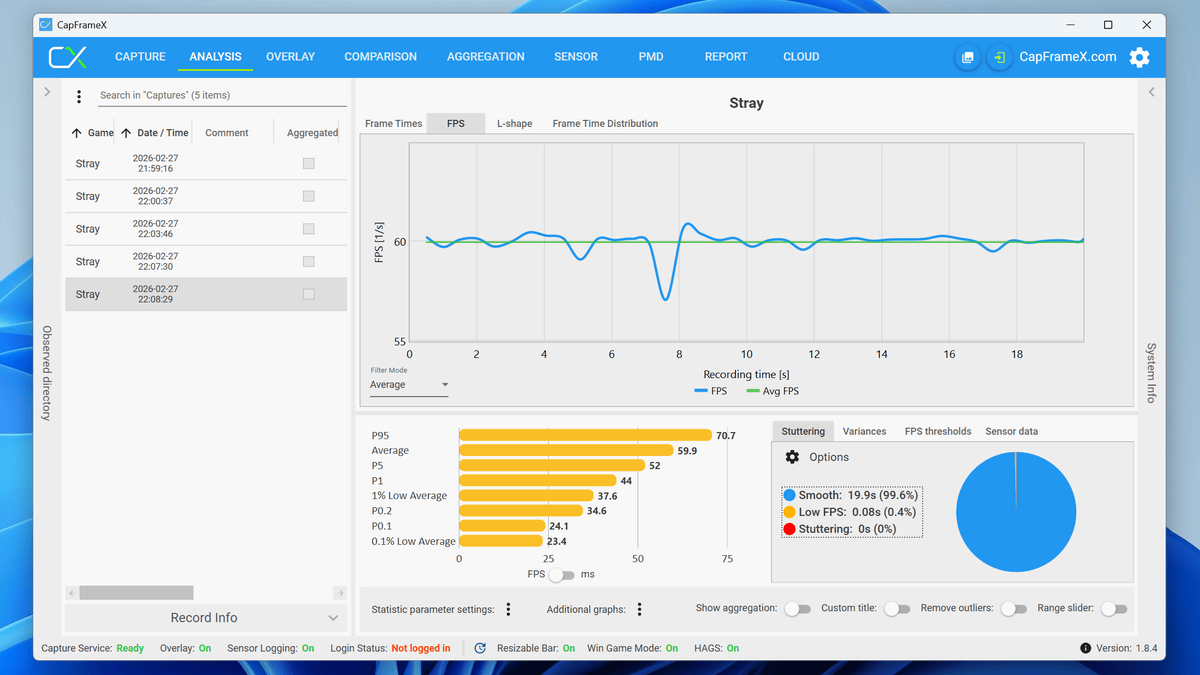Open the CapFrameX.com link
Viewport: 1200px width, 675px height.
click(x=1067, y=57)
